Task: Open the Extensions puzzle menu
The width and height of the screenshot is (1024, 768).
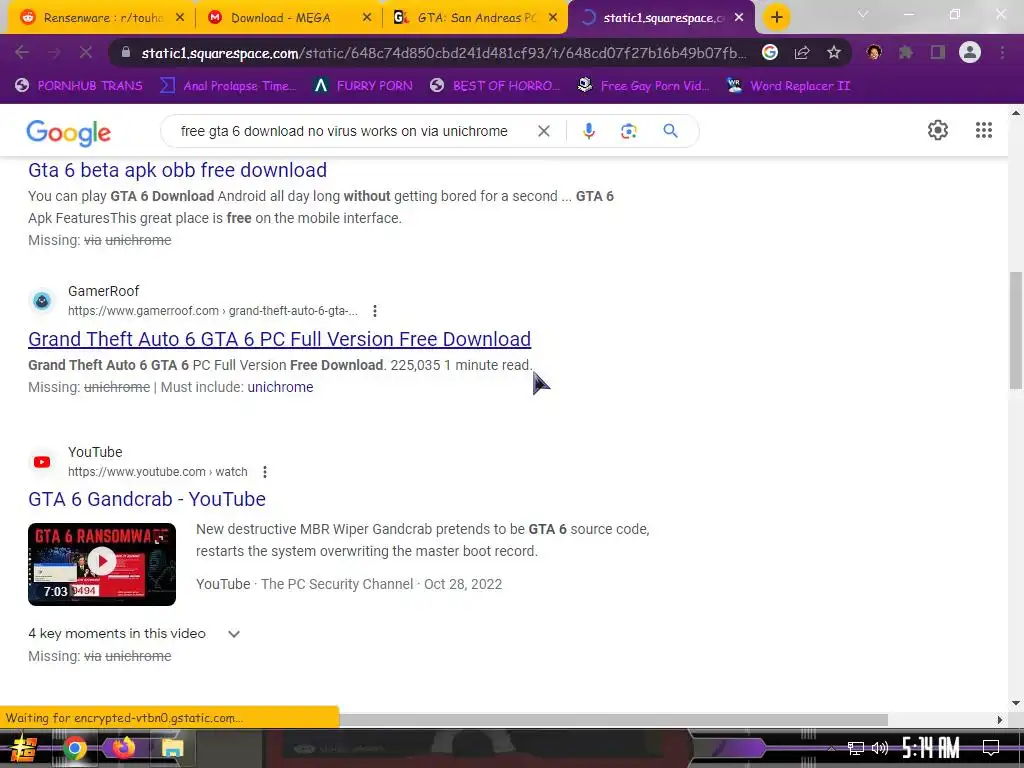Action: 906,53
